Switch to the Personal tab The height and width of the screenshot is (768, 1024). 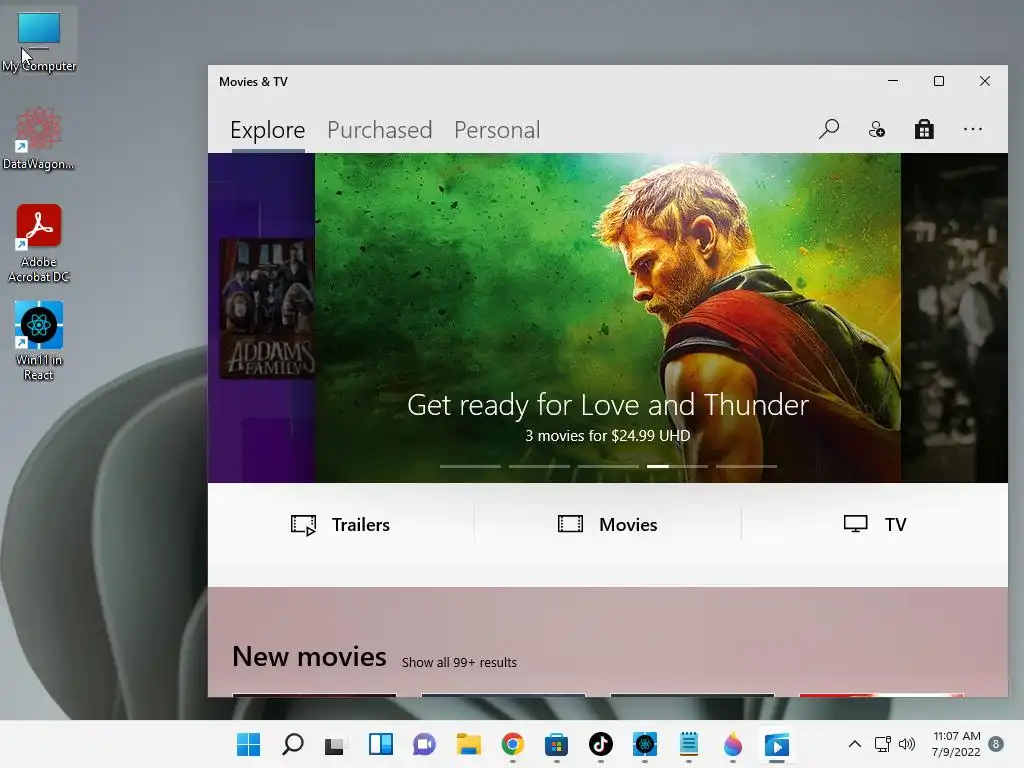497,130
